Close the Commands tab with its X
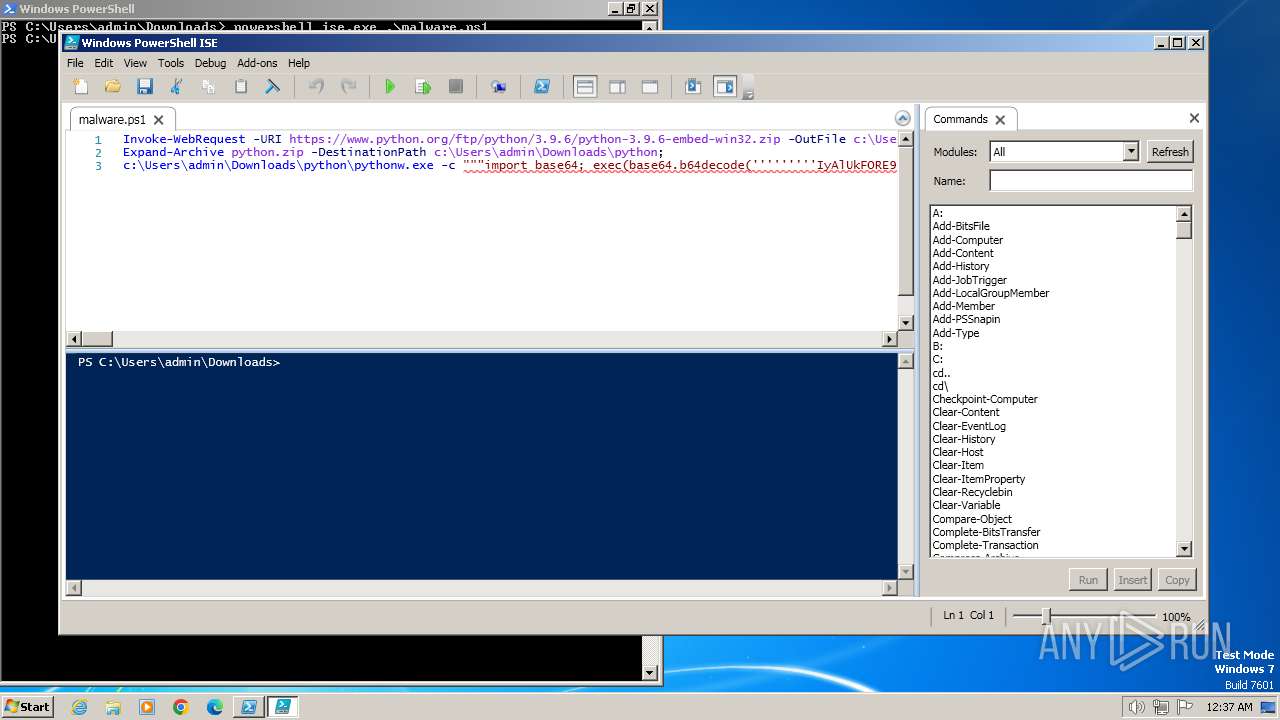Screen dimensions: 1280x720 tap(1000, 119)
